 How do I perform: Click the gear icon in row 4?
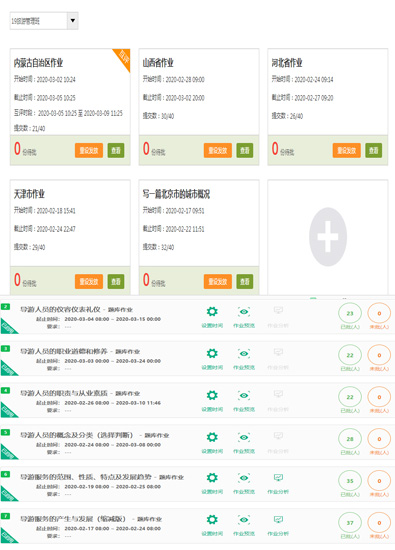pos(212,395)
